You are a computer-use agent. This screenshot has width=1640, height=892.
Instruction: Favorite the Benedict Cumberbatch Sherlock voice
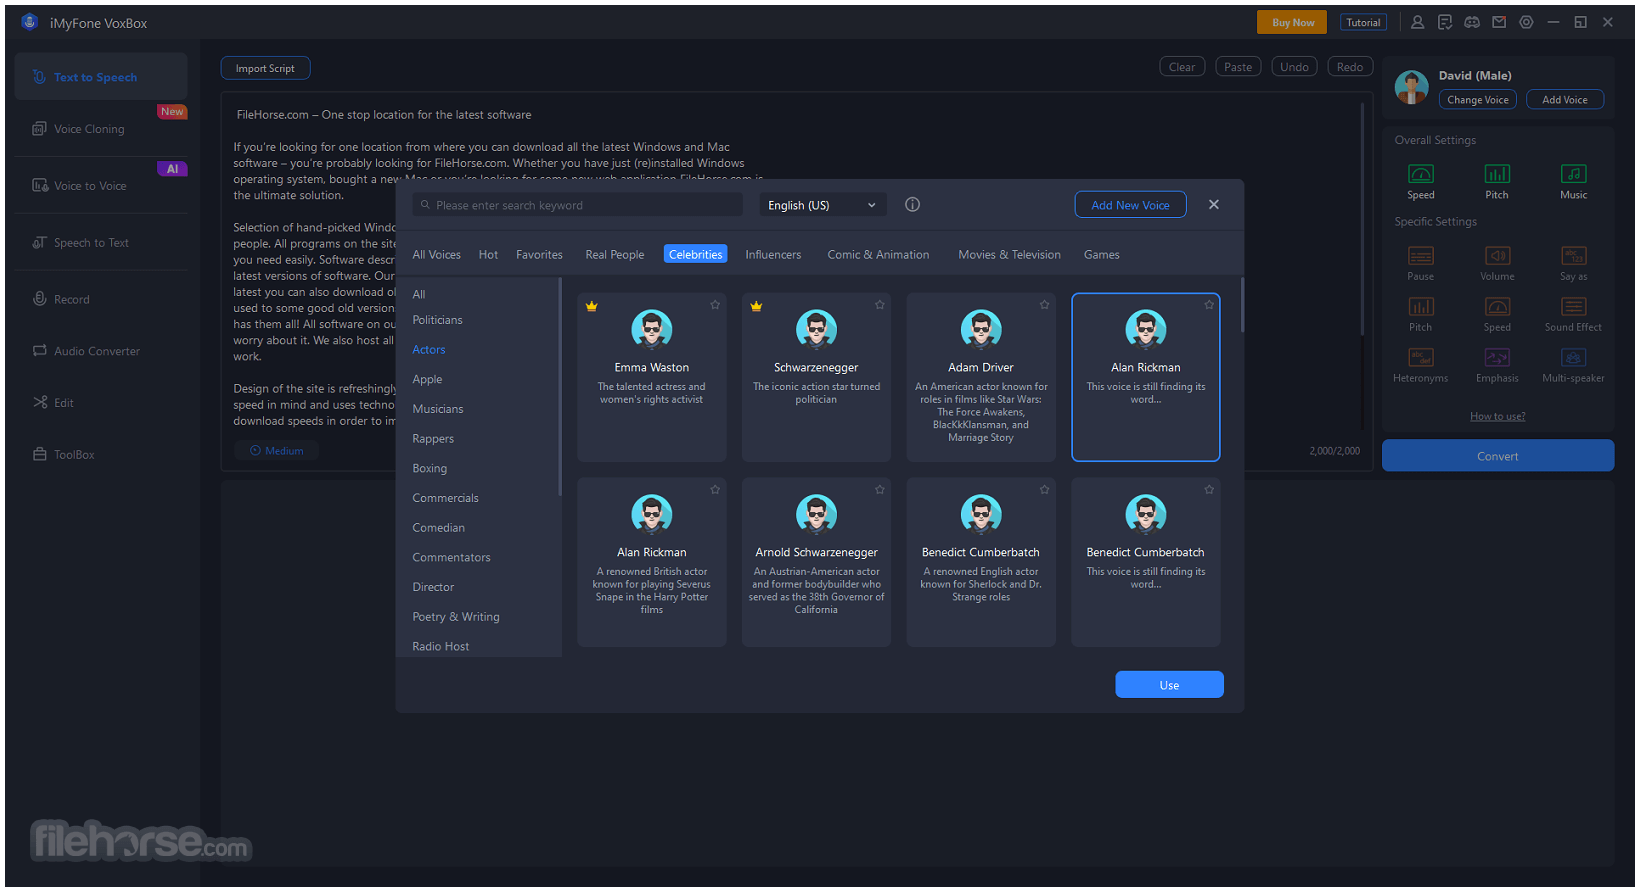[1044, 490]
